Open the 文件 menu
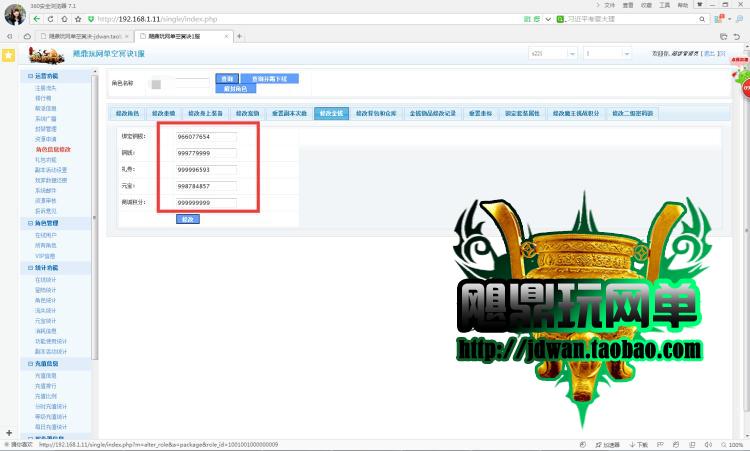This screenshot has width=750, height=451. click(x=609, y=5)
